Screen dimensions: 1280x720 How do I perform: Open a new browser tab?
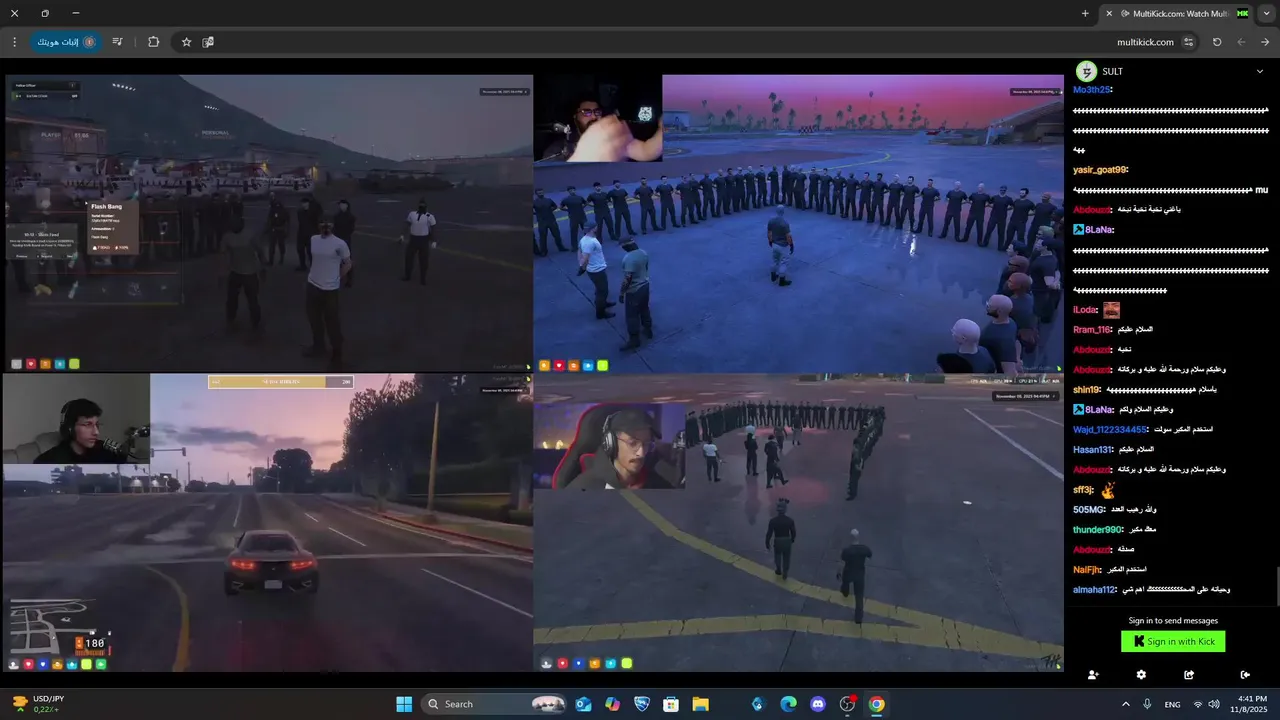click(x=1085, y=13)
